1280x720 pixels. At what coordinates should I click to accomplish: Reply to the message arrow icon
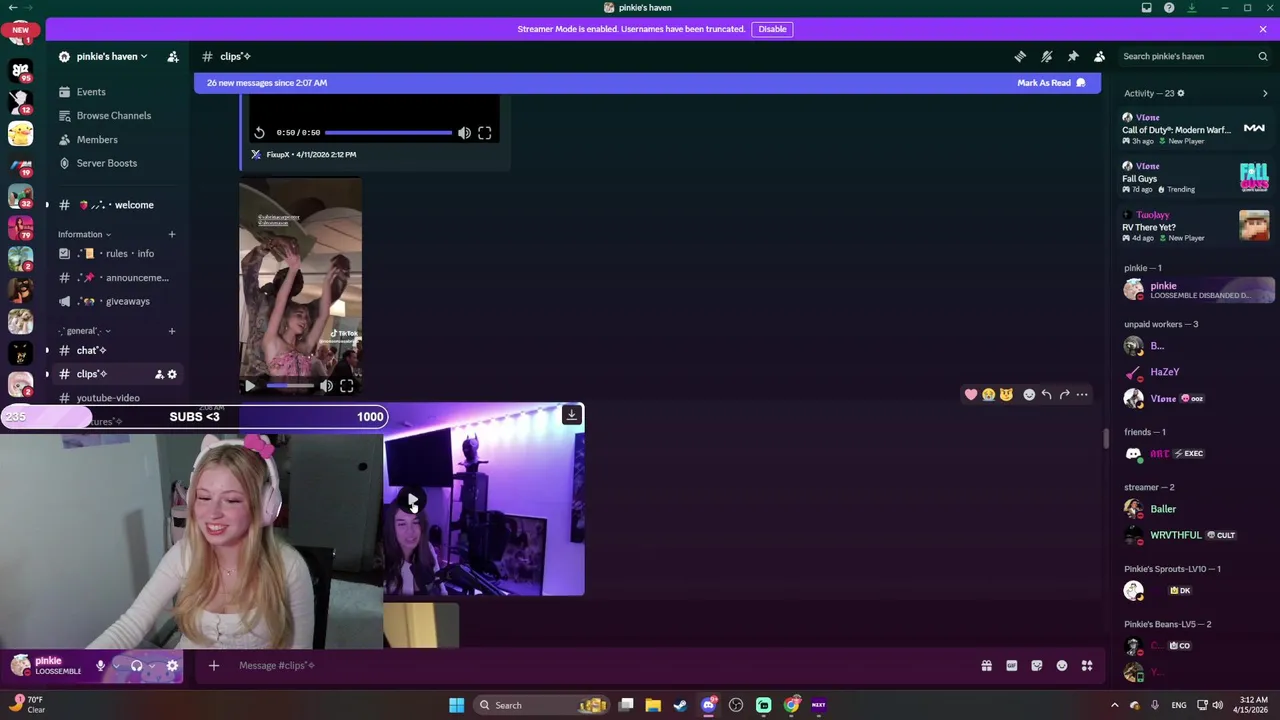pyautogui.click(x=1046, y=395)
